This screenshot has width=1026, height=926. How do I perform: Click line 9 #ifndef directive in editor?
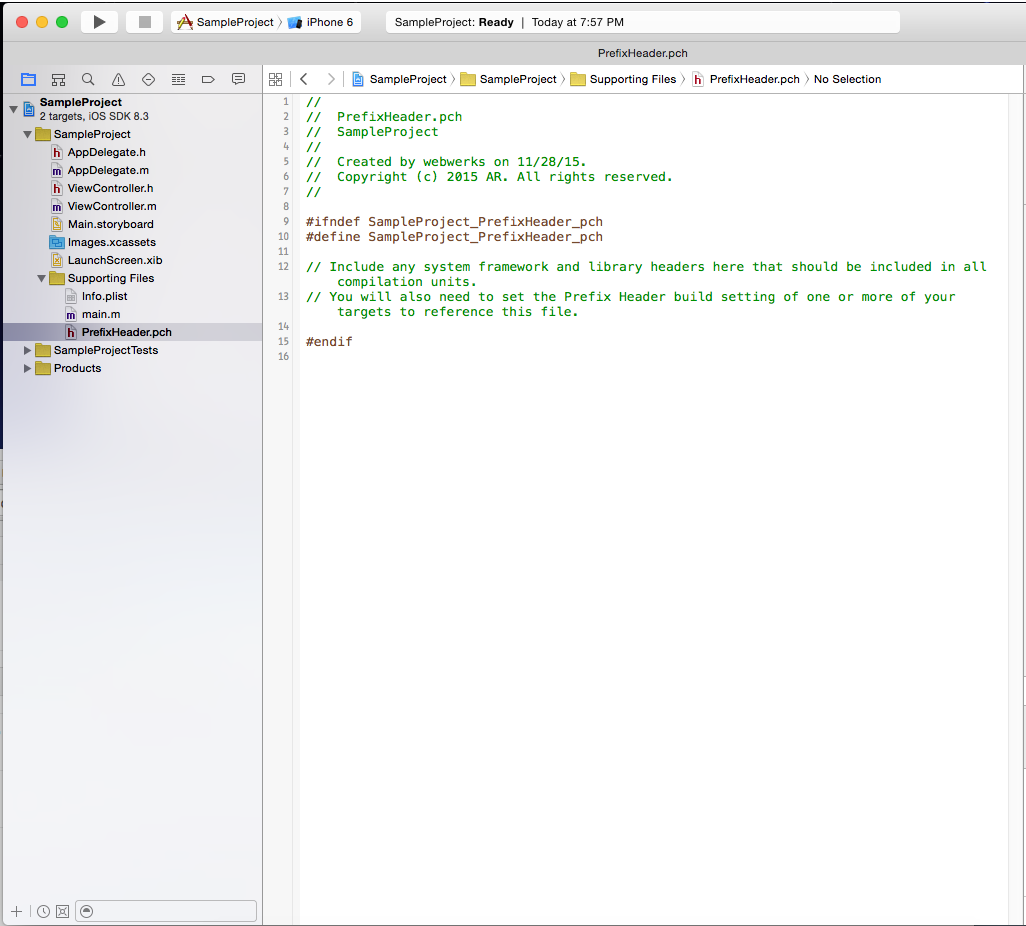454,222
